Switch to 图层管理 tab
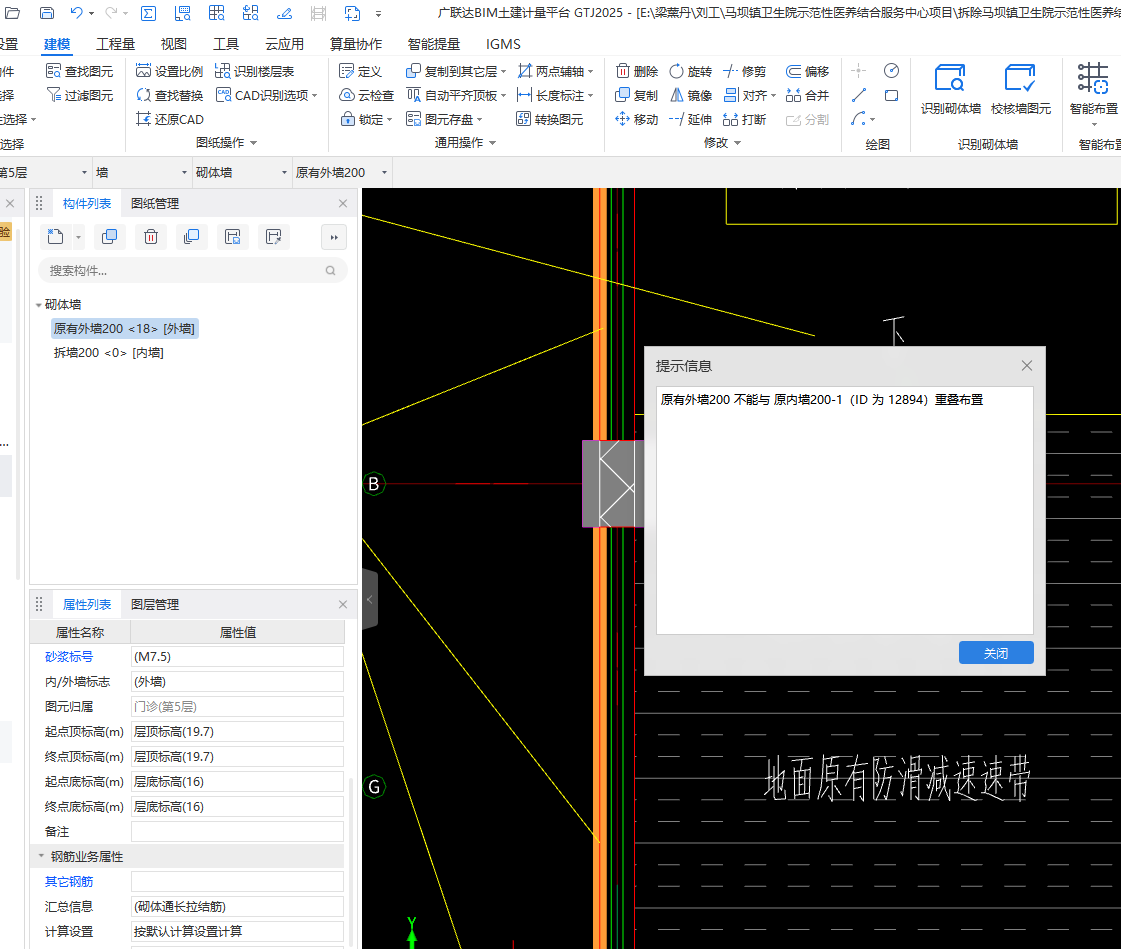This screenshot has height=949, width=1121. (x=155, y=605)
